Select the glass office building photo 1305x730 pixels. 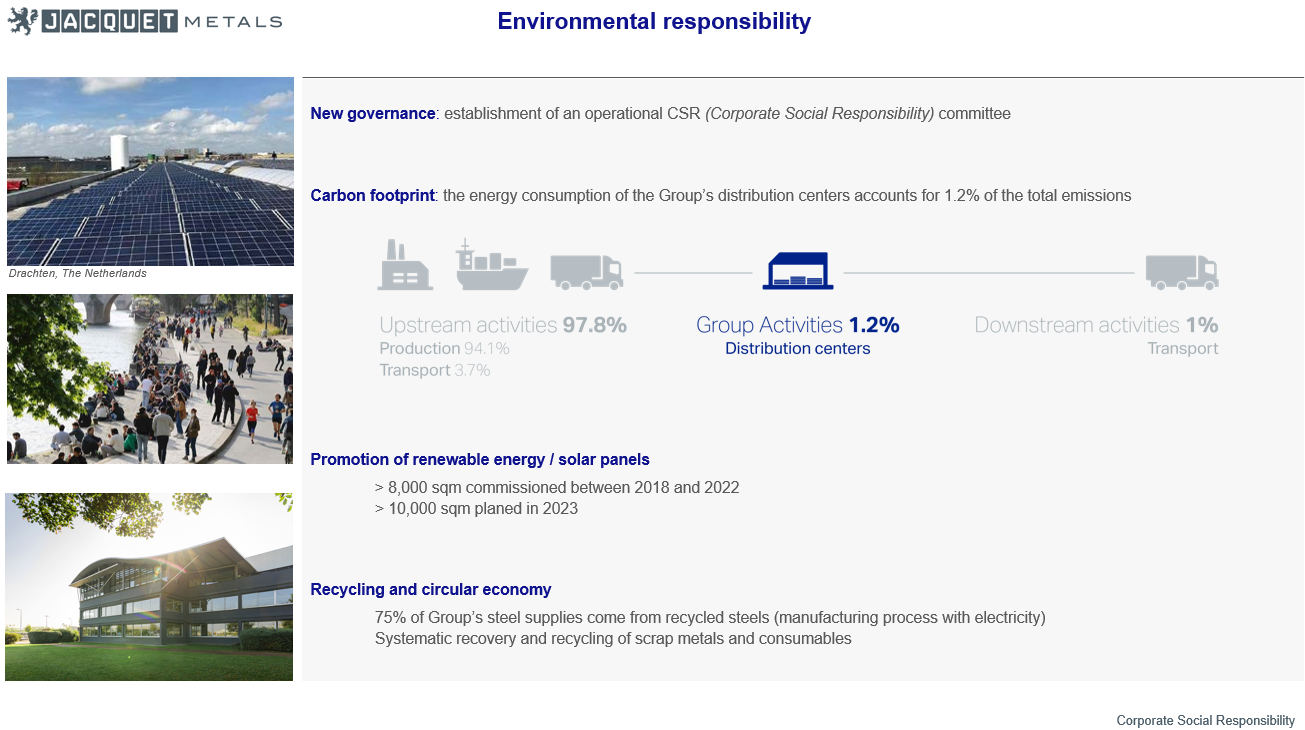click(149, 587)
